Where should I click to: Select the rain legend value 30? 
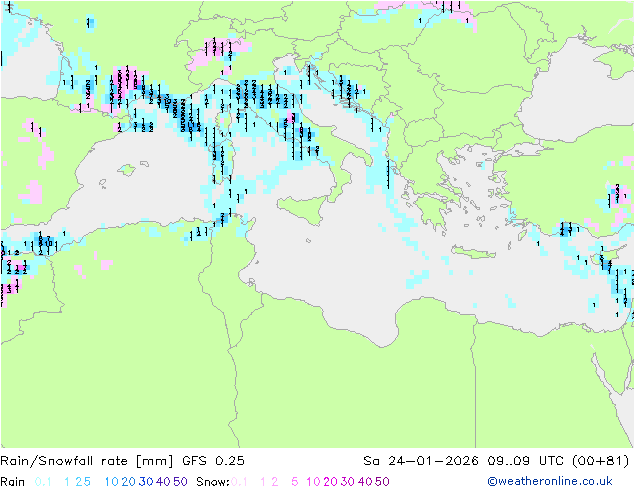coord(146,482)
